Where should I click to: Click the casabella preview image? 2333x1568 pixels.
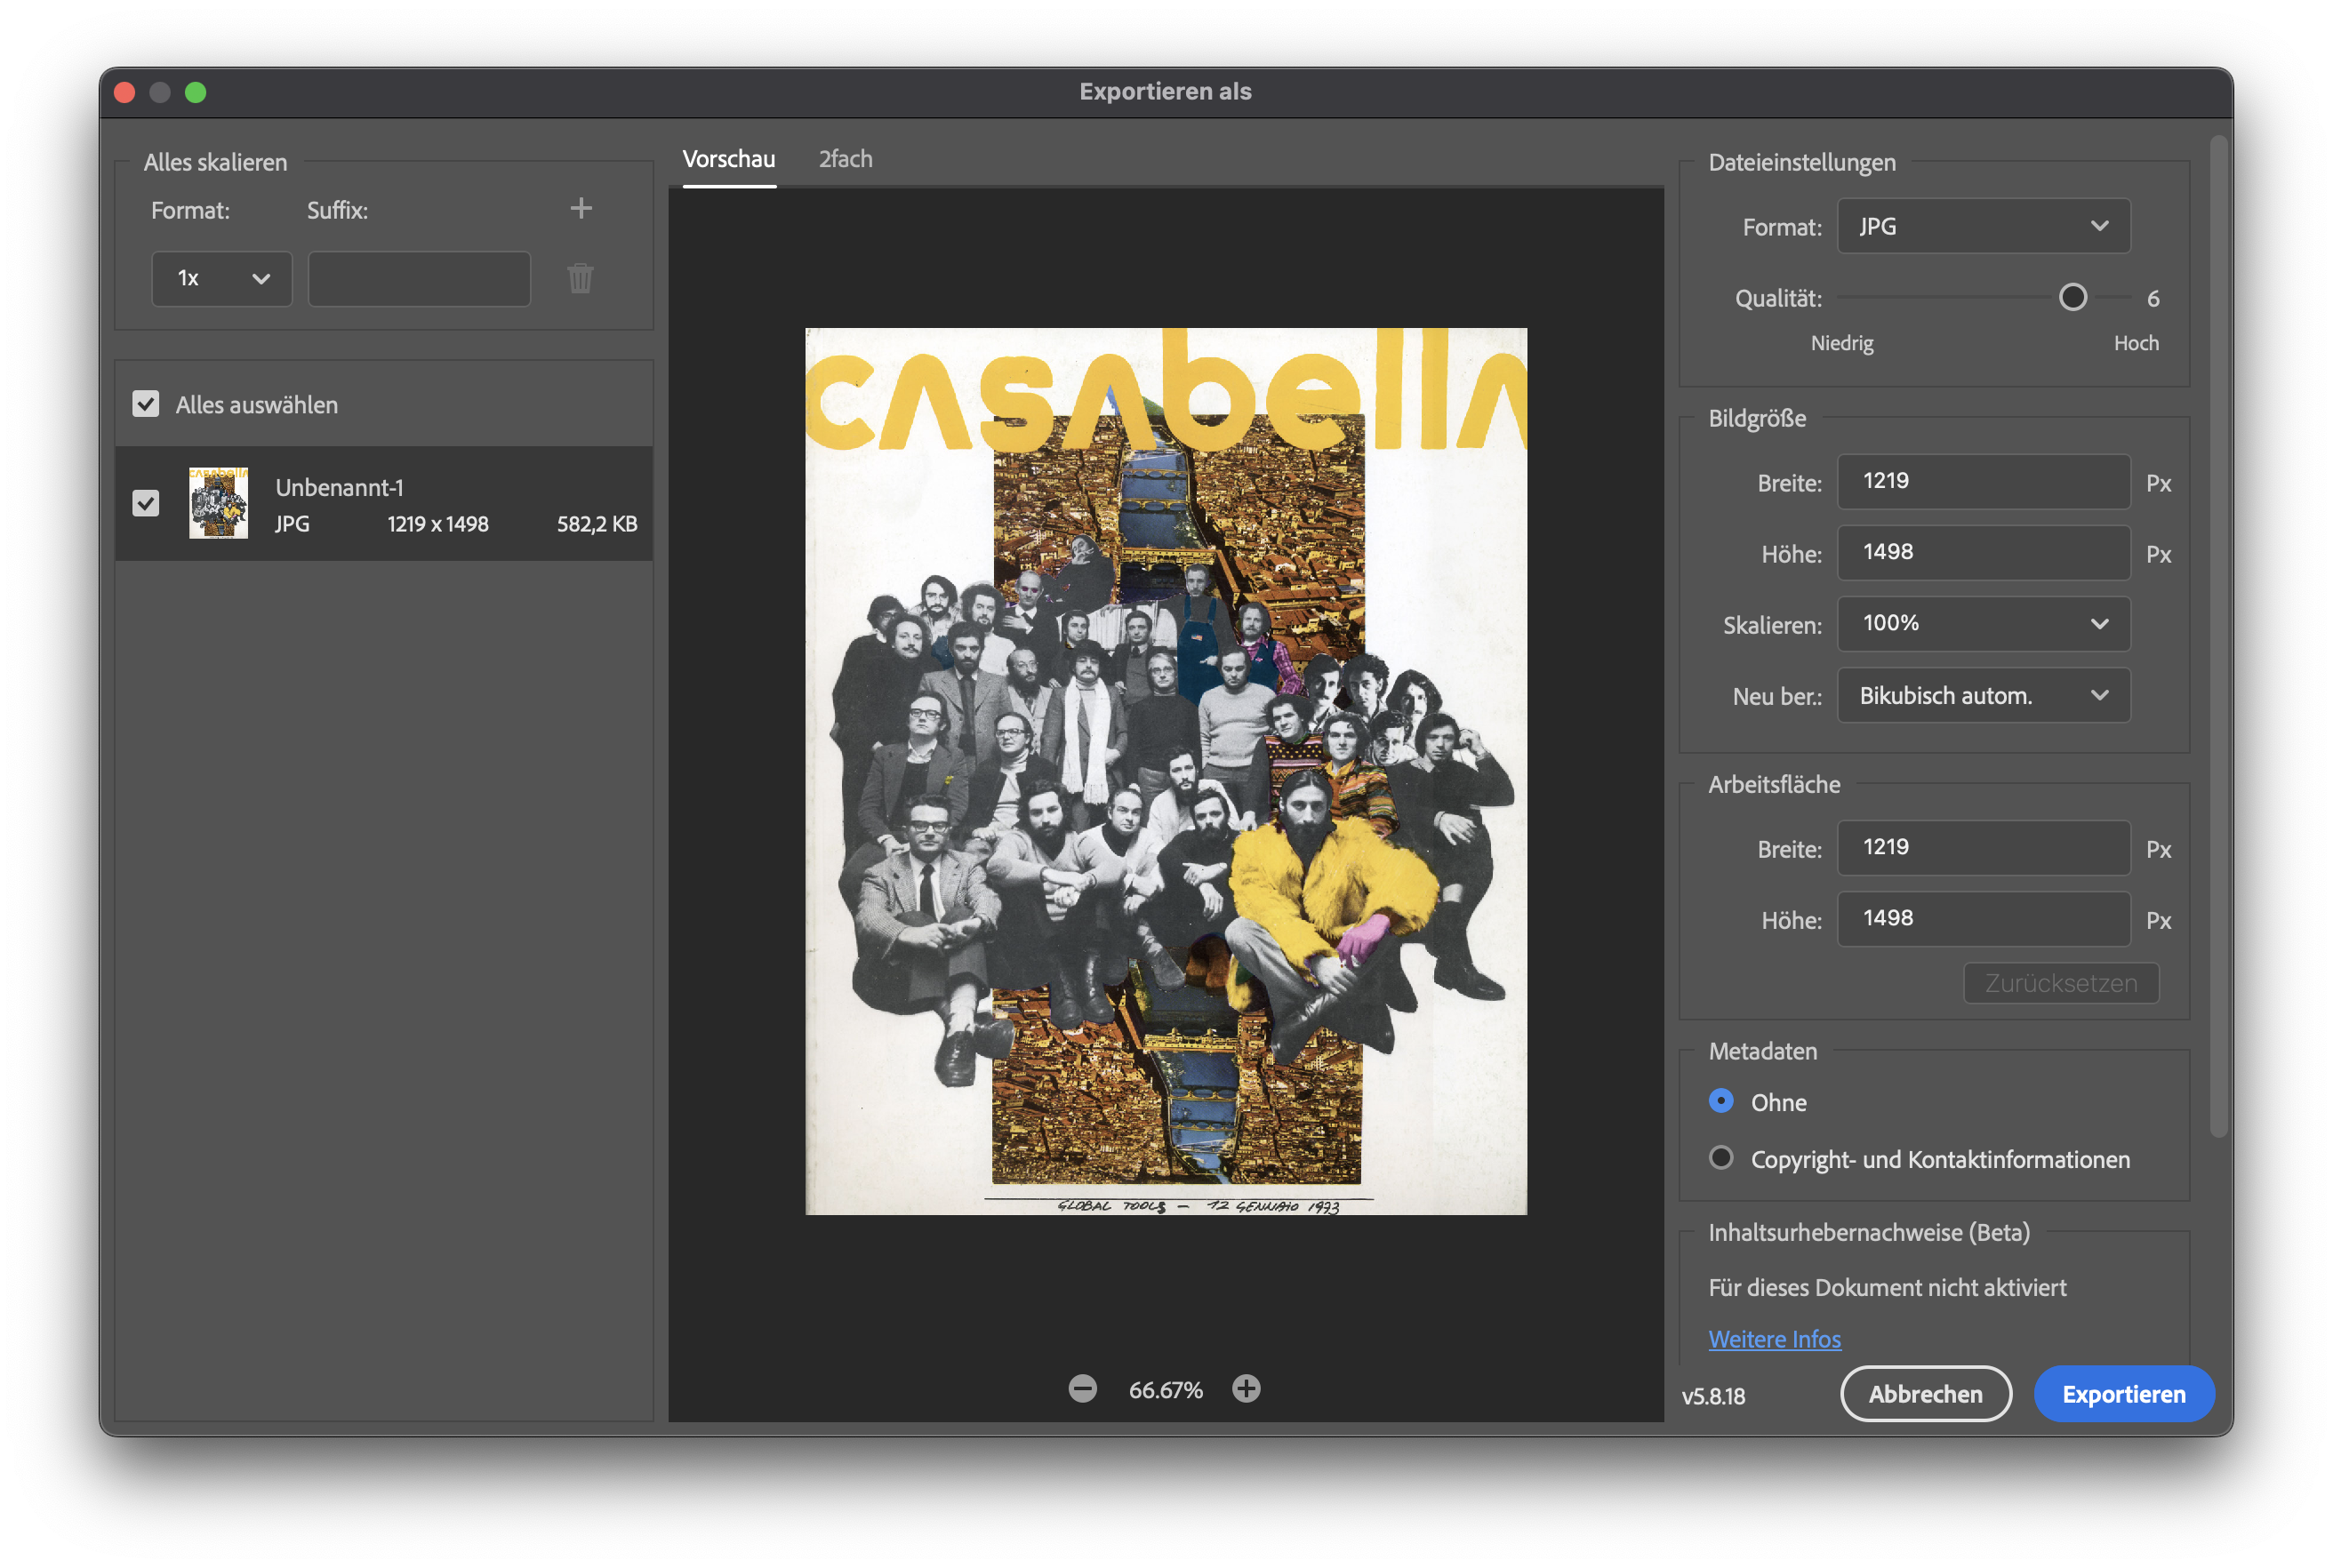(1166, 771)
